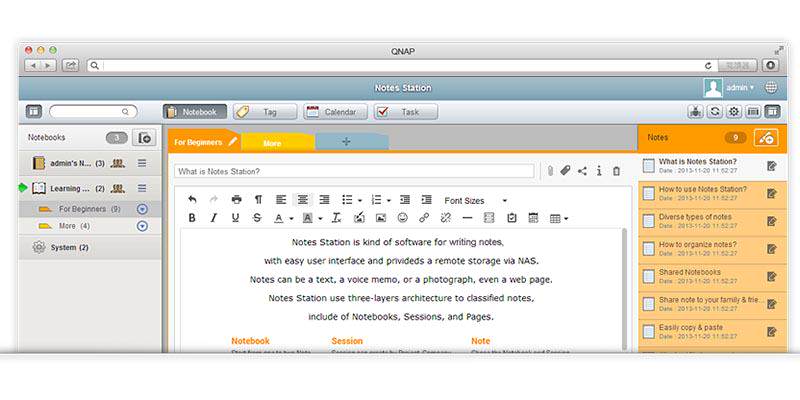Insert a calendar date into the note
This screenshot has height=400, width=800.
[533, 218]
